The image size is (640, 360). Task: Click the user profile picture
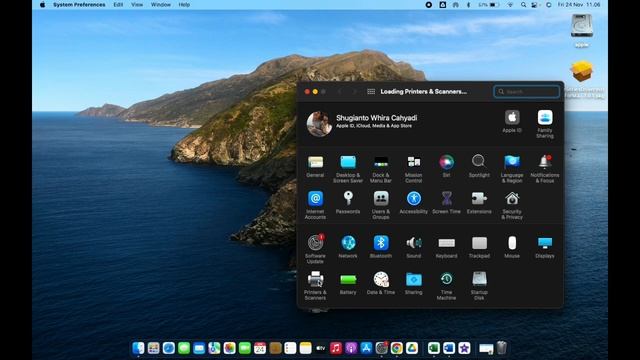[319, 124]
